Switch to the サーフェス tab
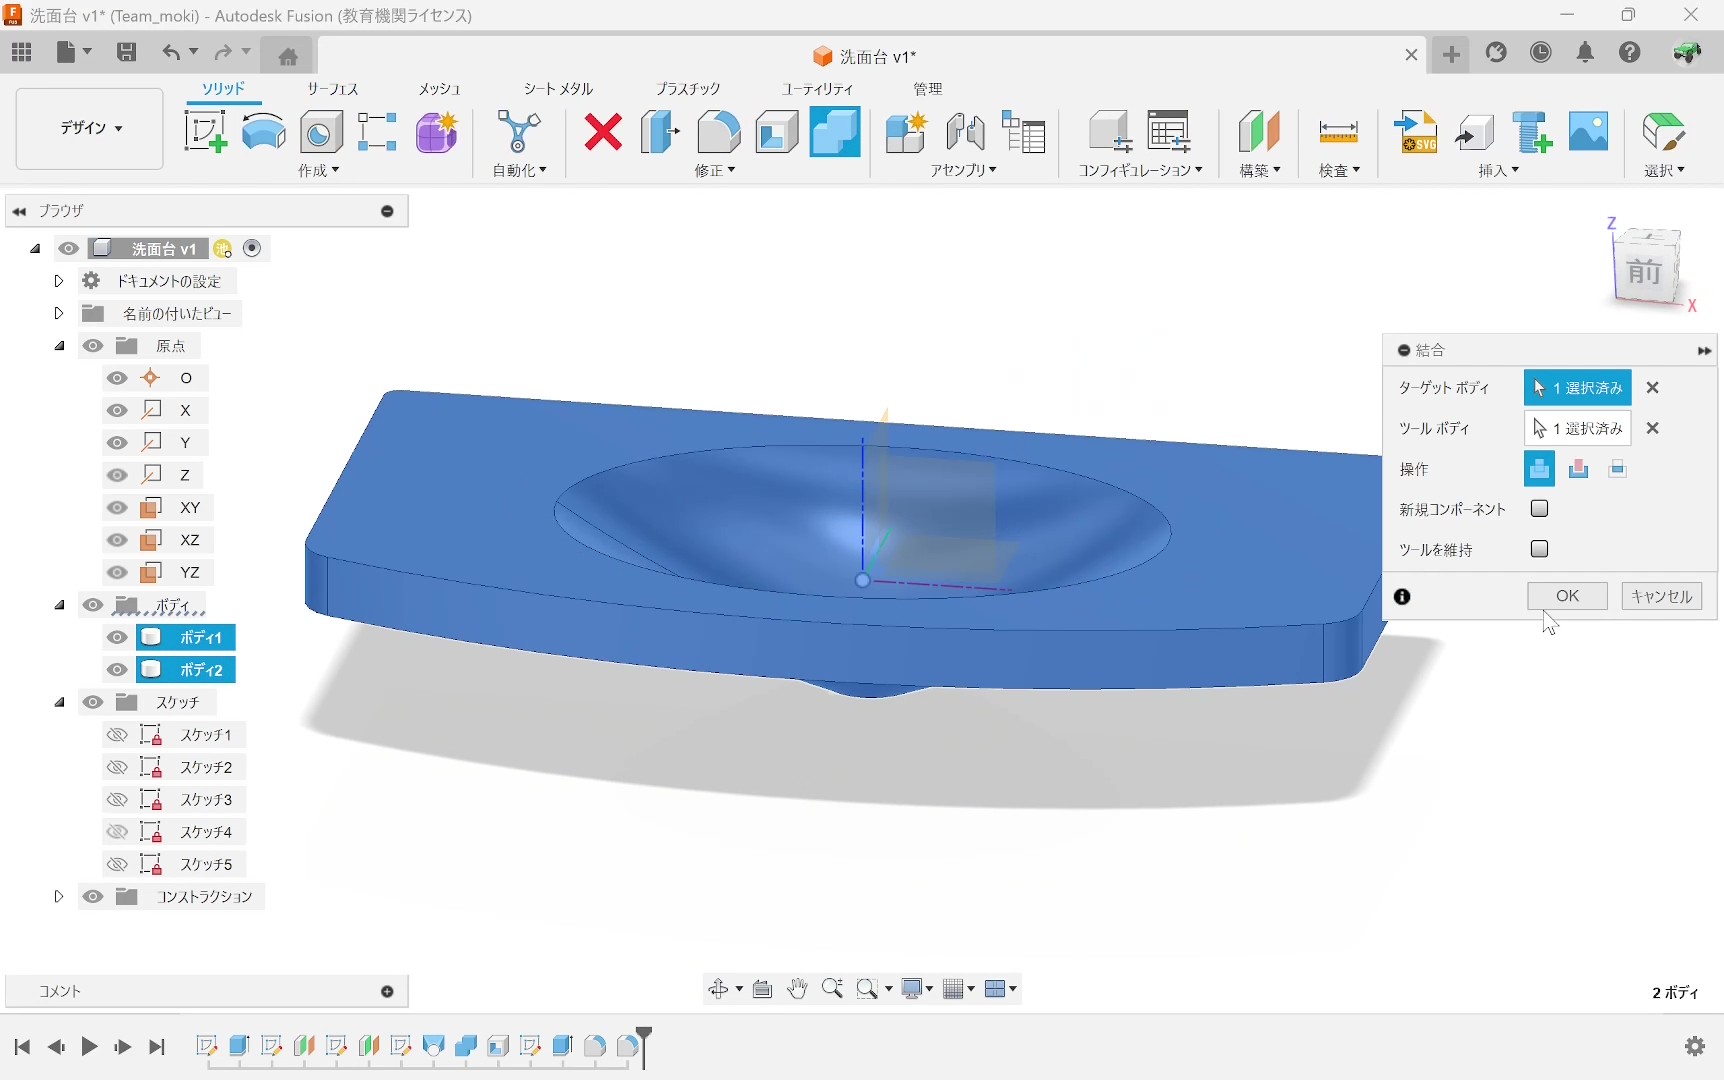Viewport: 1724px width, 1080px height. pos(332,89)
